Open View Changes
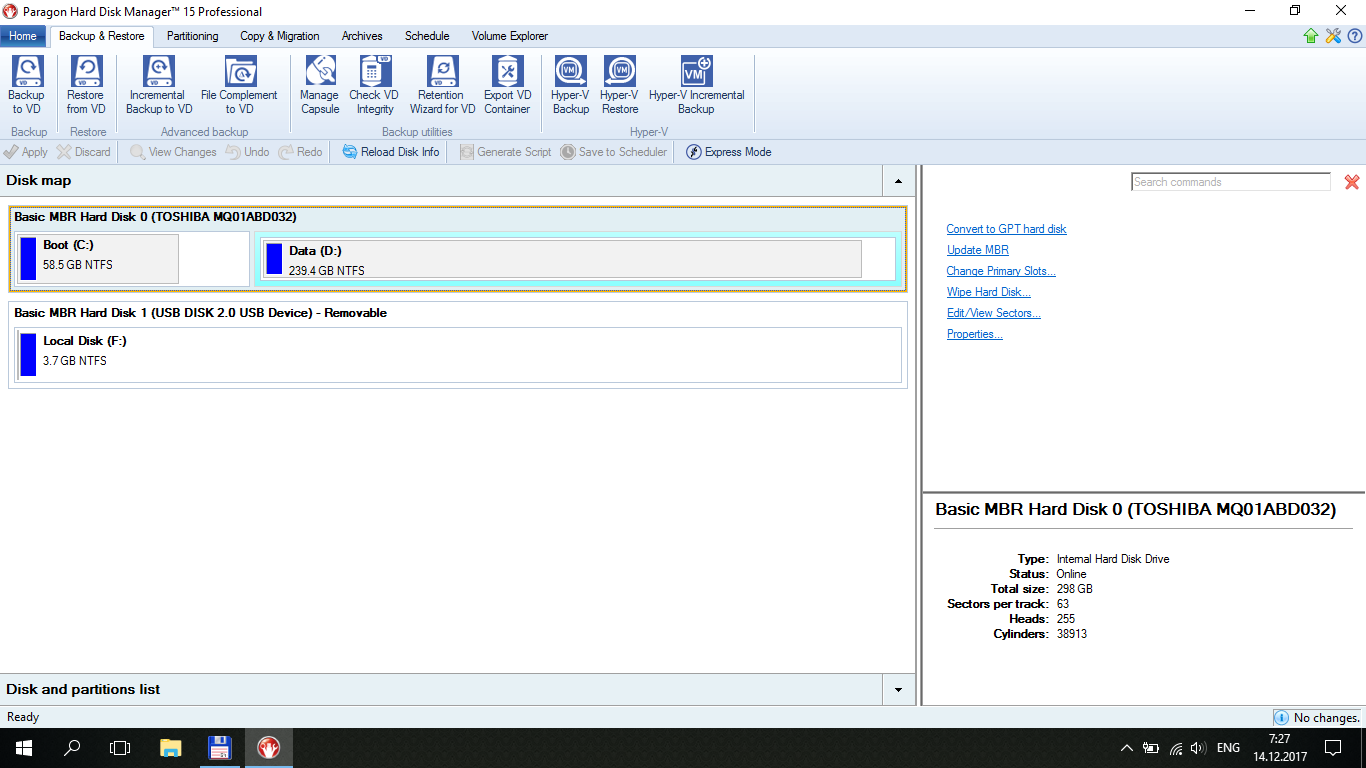Screen dimensions: 1366x768 coord(173,152)
